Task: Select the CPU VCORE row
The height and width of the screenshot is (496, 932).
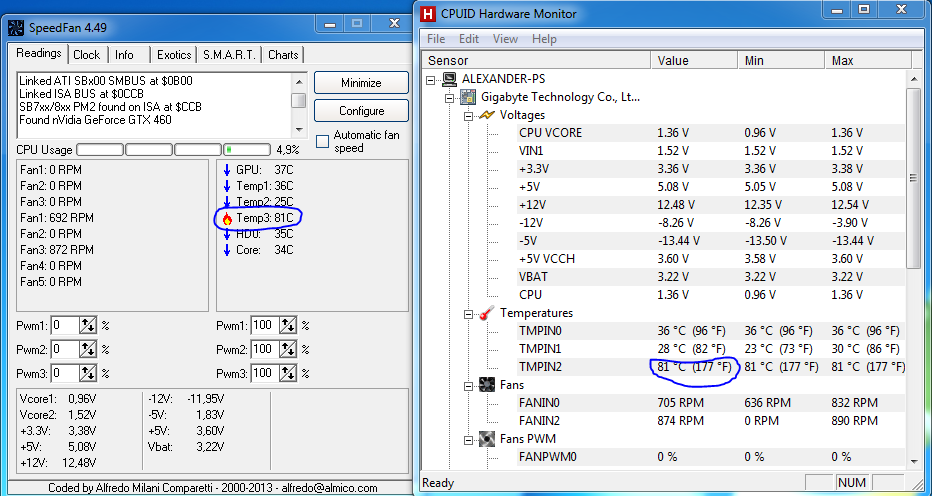Action: [710, 133]
